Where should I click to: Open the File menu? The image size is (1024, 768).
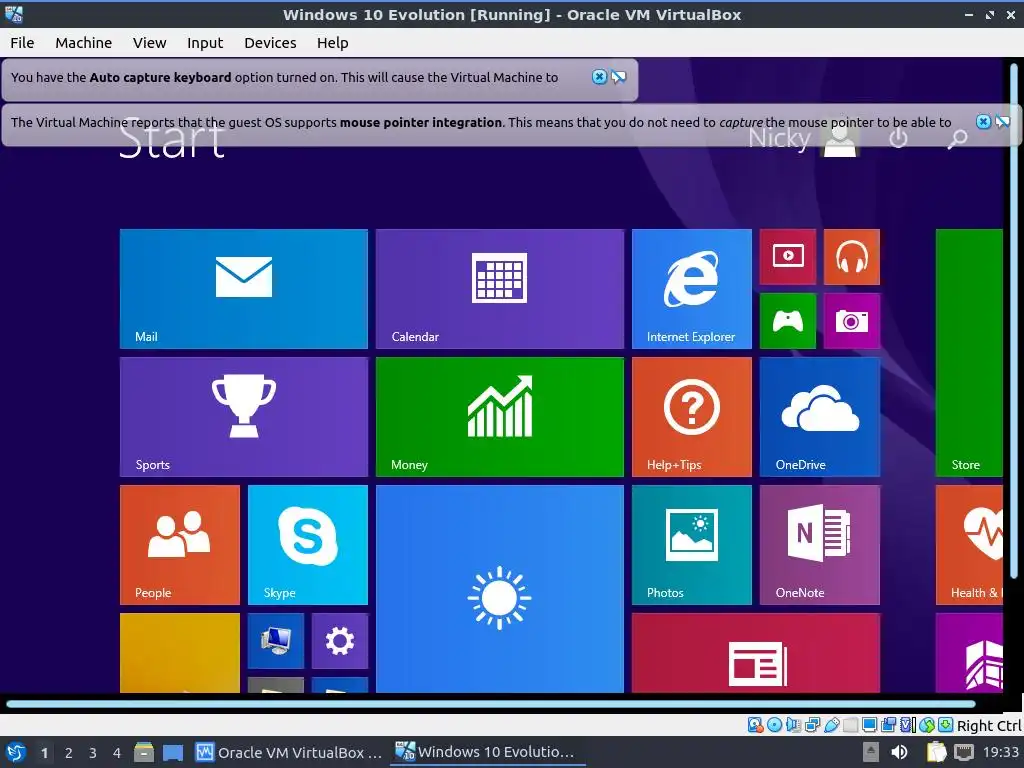coord(22,43)
